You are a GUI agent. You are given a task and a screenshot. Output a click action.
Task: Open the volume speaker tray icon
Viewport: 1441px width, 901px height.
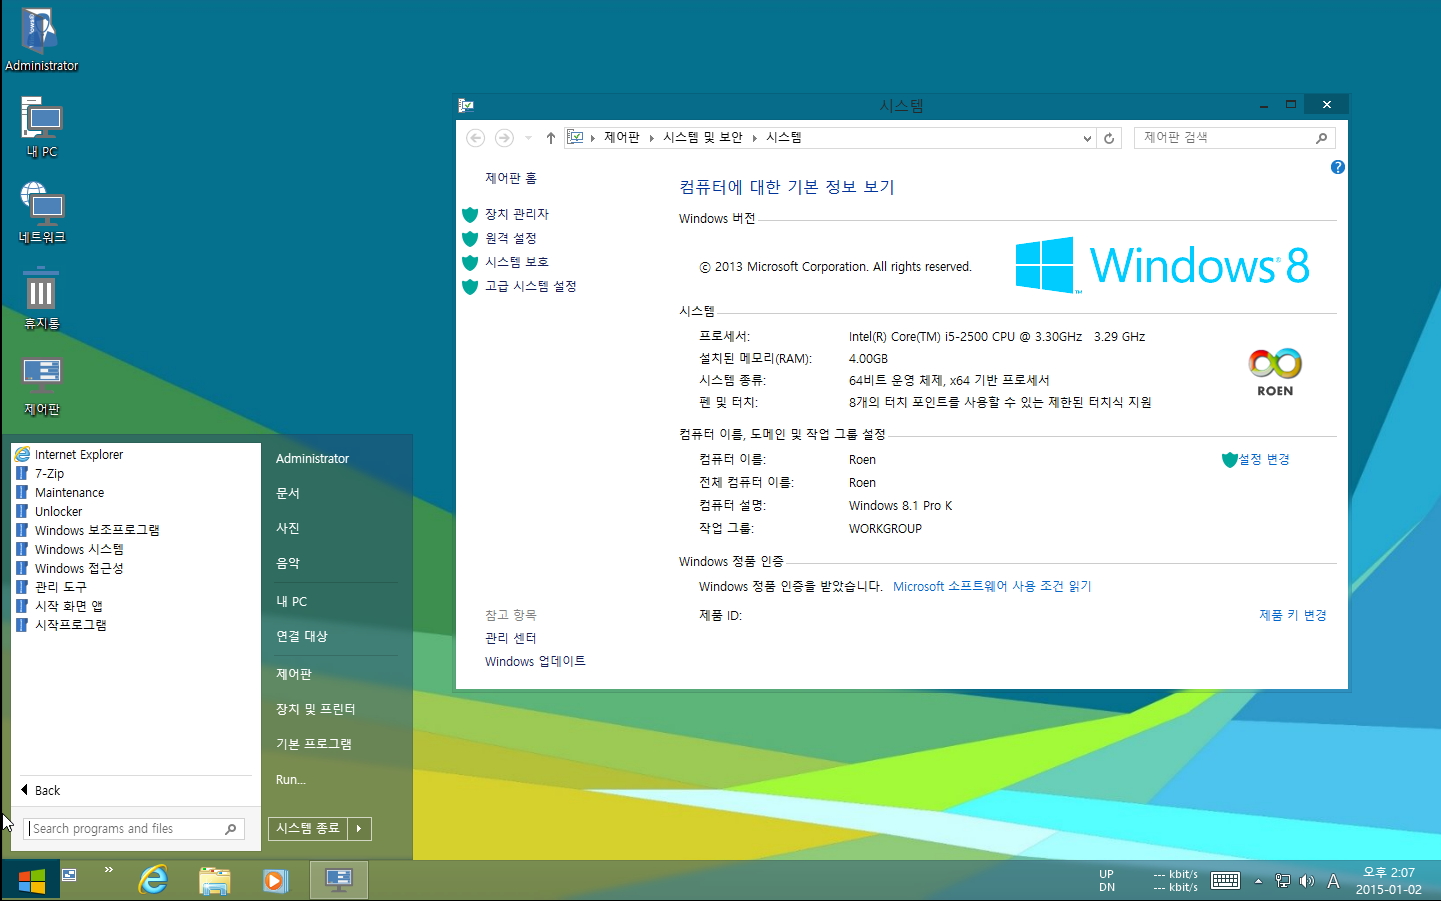pos(1306,881)
